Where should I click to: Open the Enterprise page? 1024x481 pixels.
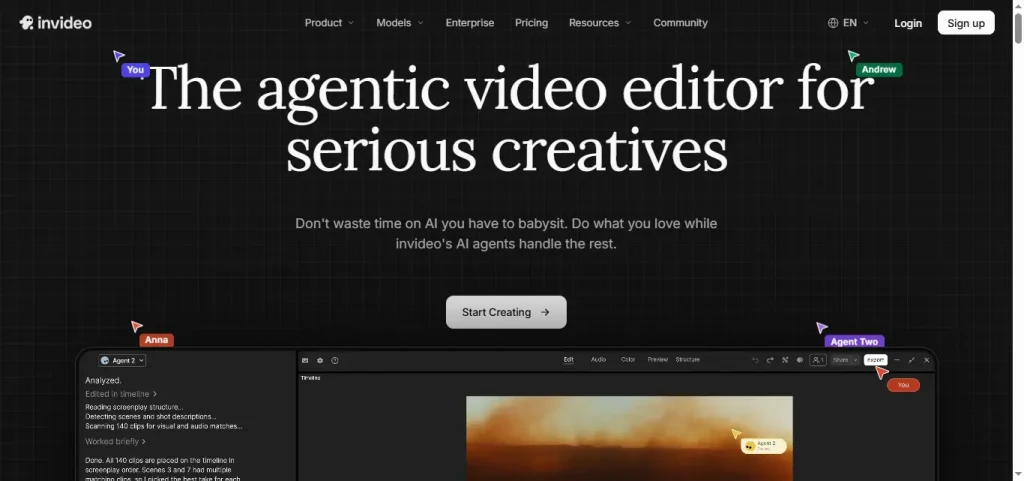470,23
